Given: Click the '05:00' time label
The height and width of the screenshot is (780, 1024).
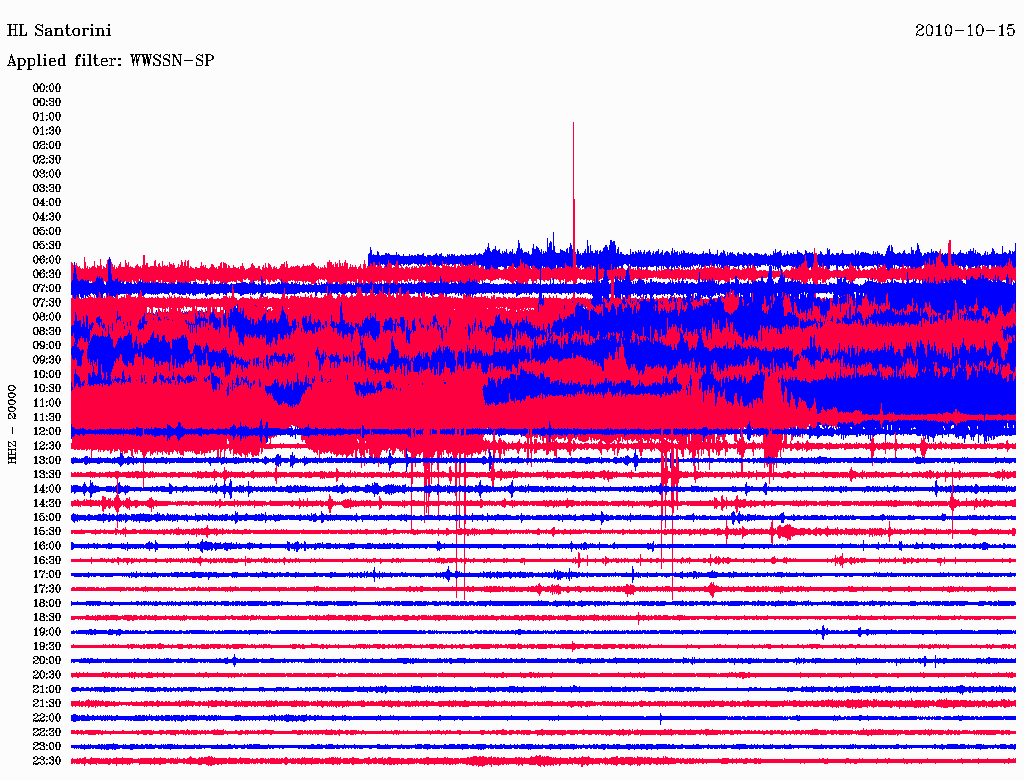Looking at the screenshot, I should pos(47,231).
